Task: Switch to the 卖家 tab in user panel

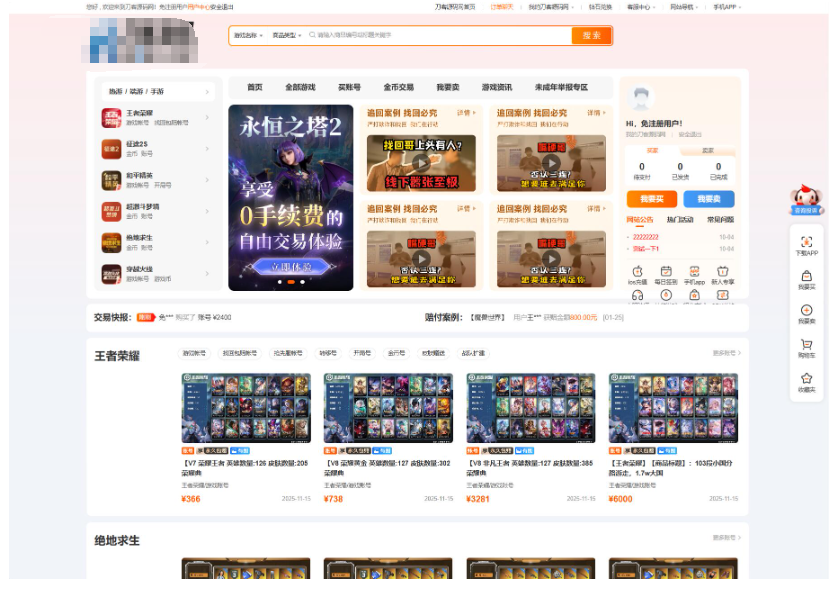Action: coord(710,150)
